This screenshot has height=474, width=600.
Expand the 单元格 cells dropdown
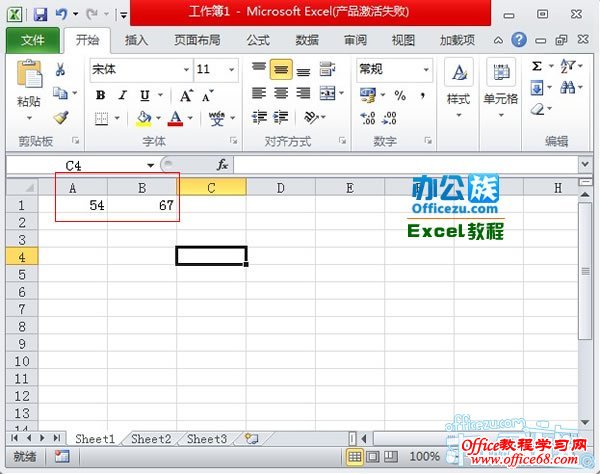501,116
